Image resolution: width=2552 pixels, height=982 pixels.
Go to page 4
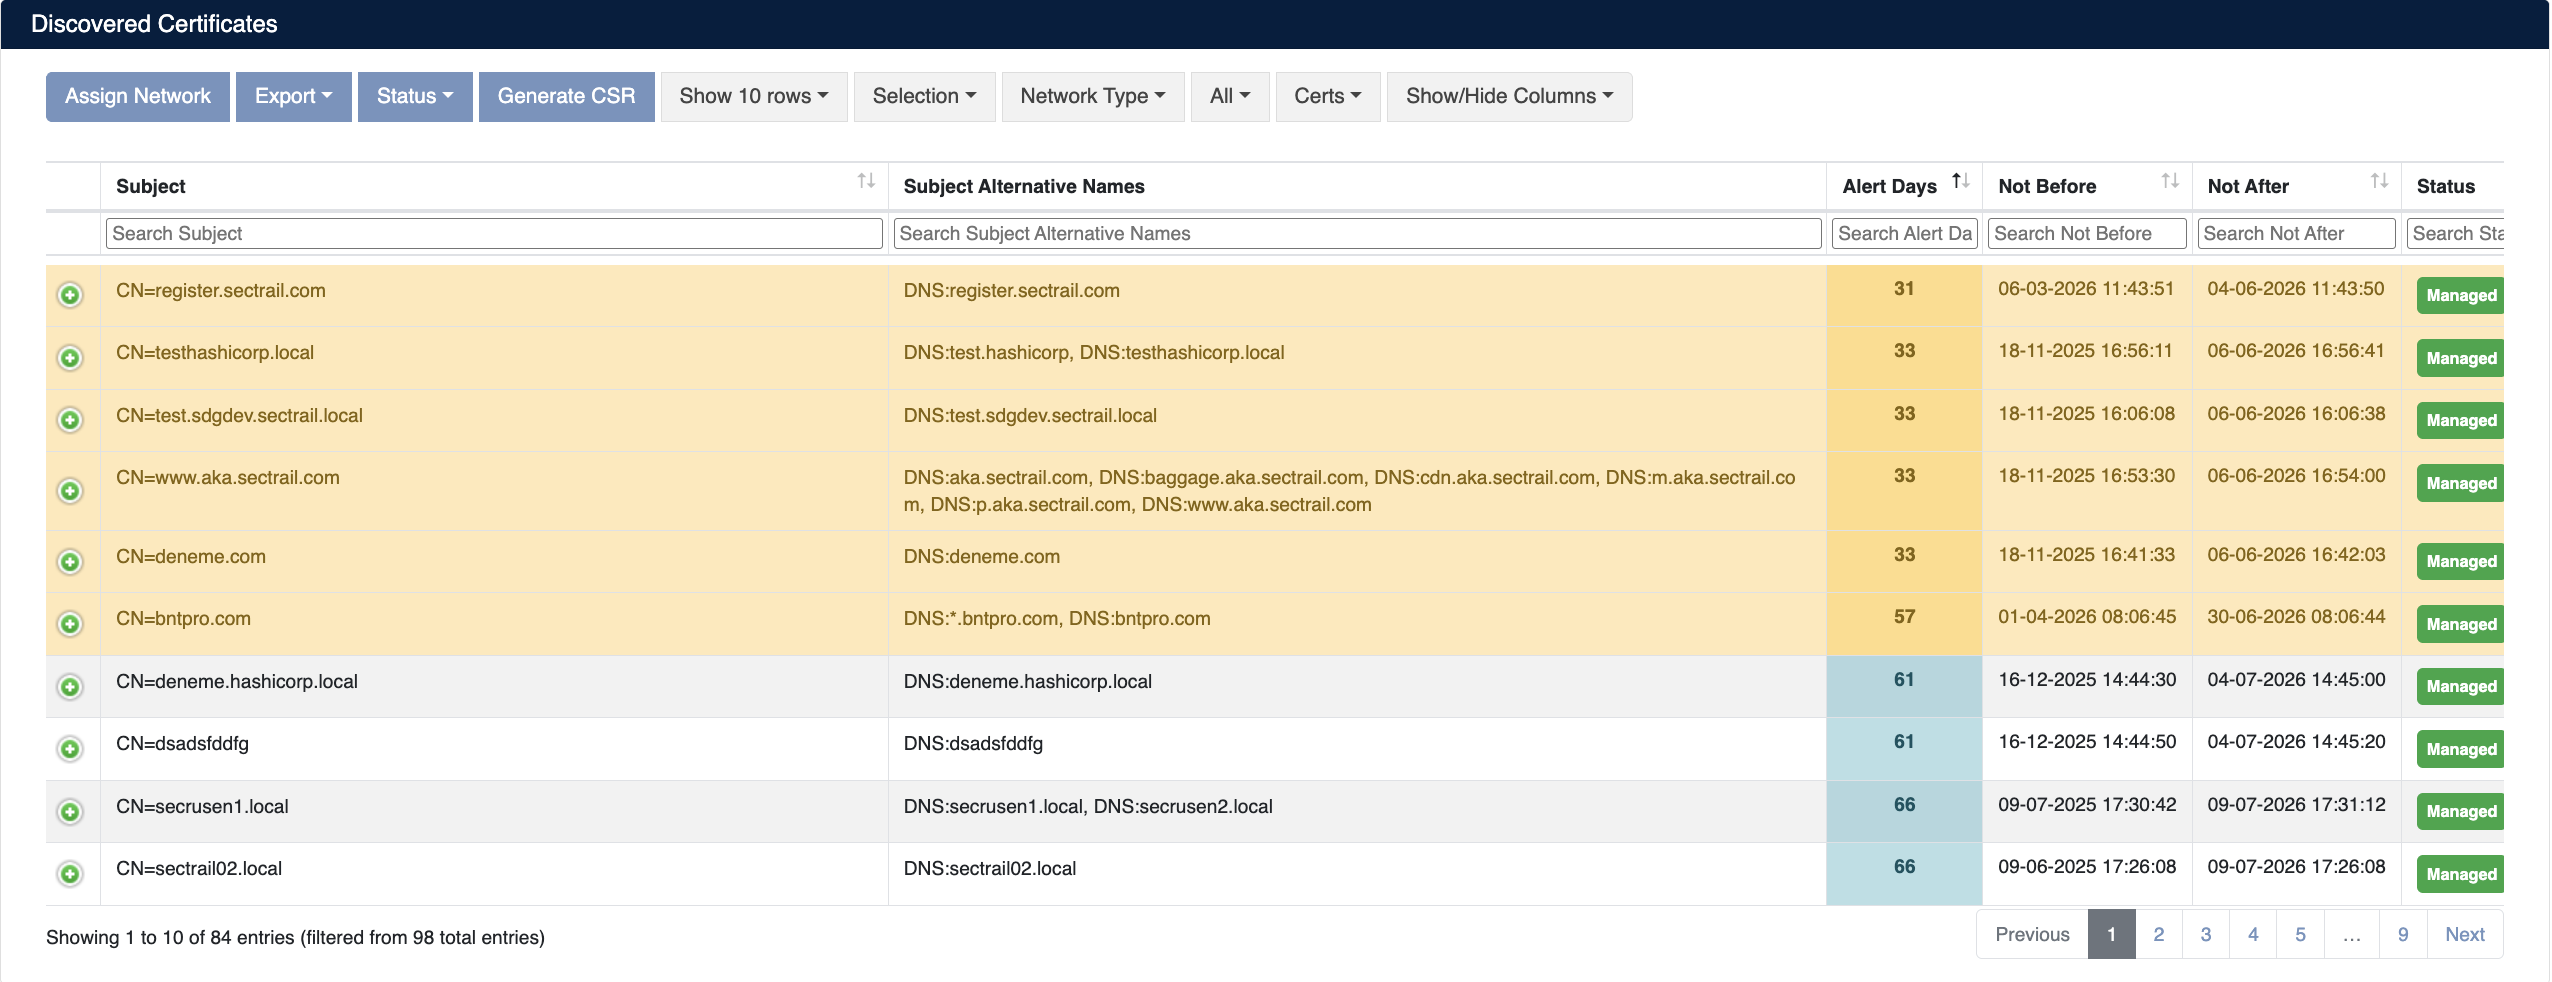[2253, 934]
